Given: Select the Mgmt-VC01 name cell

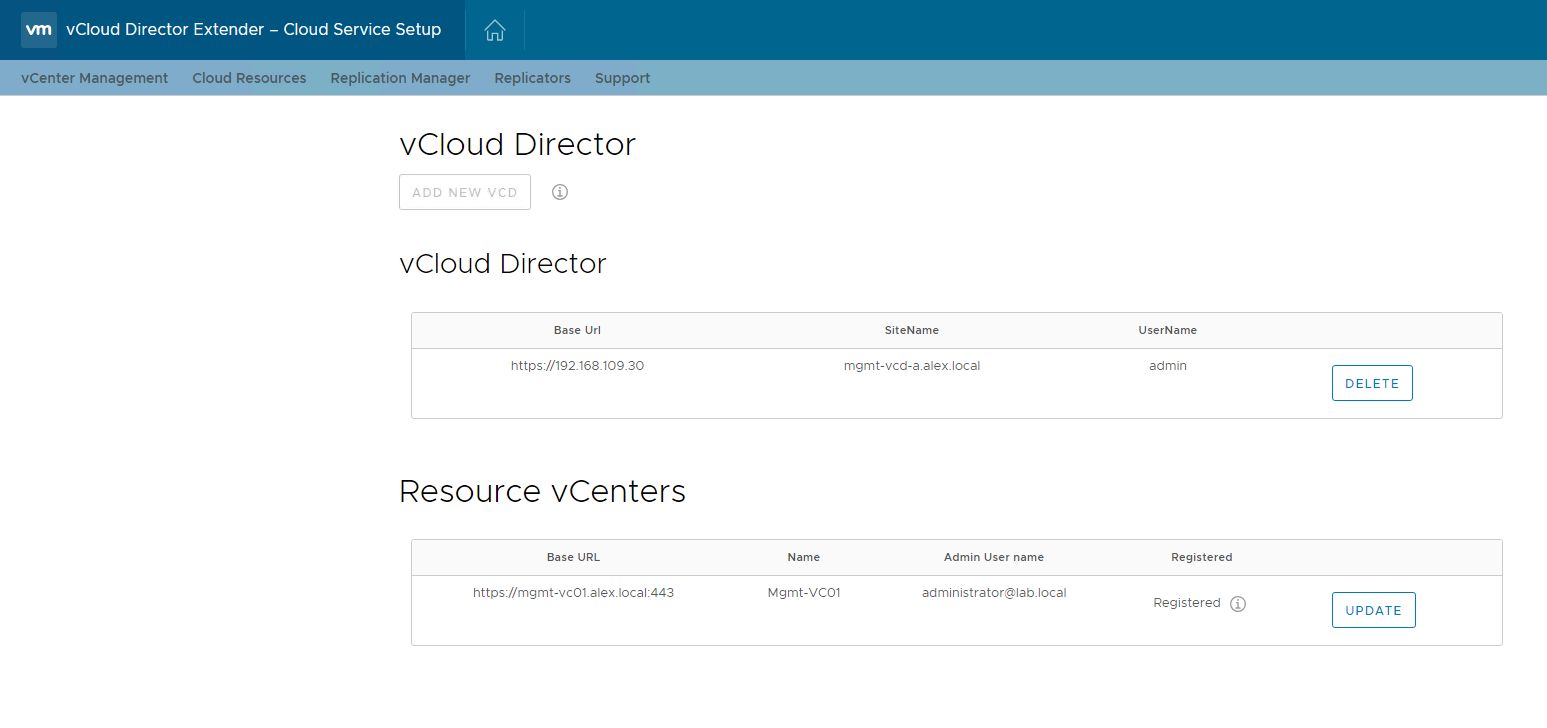Looking at the screenshot, I should tap(803, 593).
